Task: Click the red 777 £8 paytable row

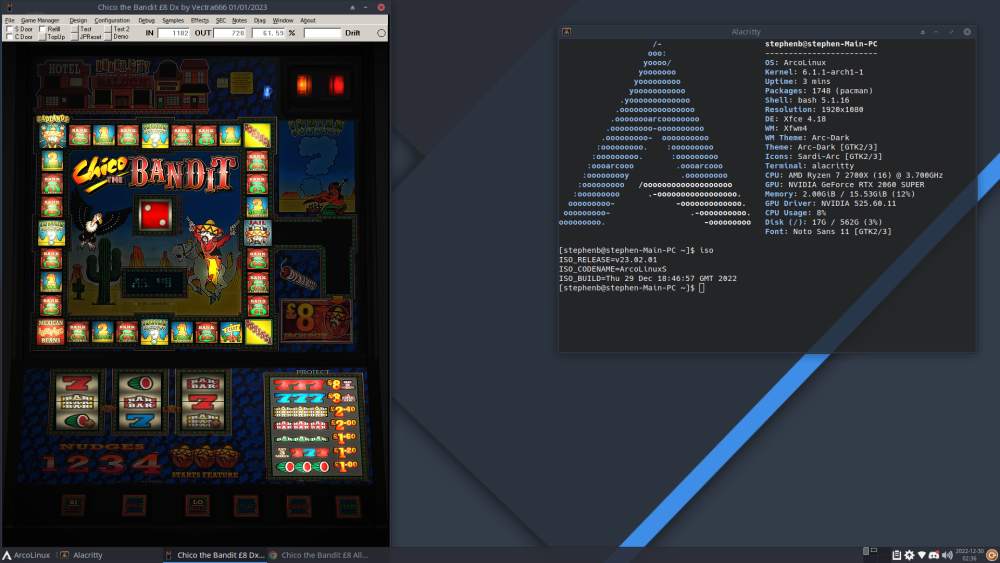Action: pyautogui.click(x=314, y=385)
